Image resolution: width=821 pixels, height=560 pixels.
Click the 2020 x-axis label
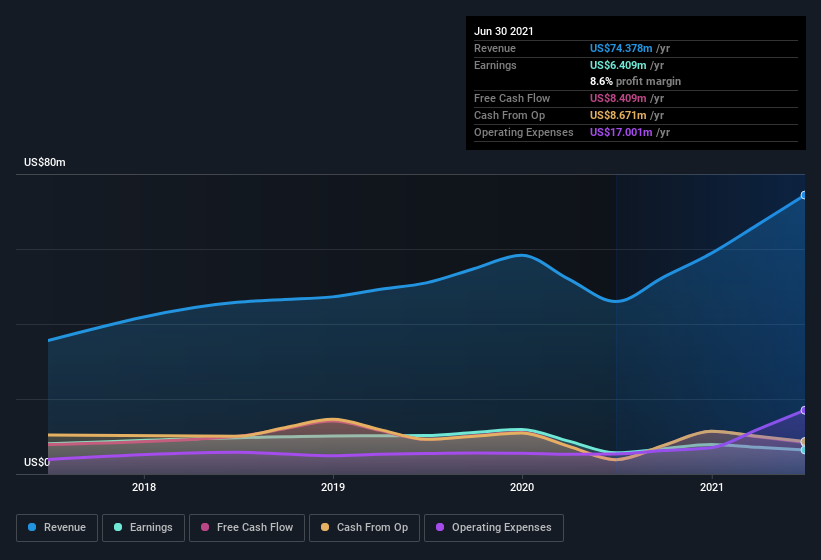[x=522, y=487]
